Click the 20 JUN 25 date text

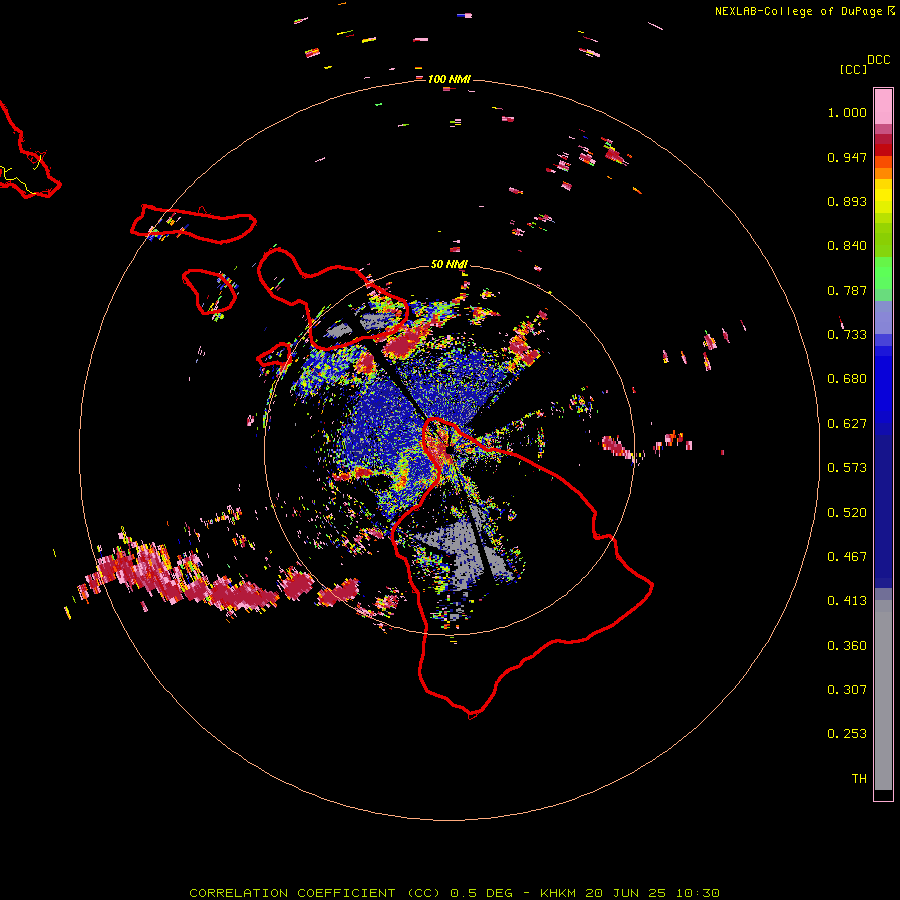[x=626, y=893]
